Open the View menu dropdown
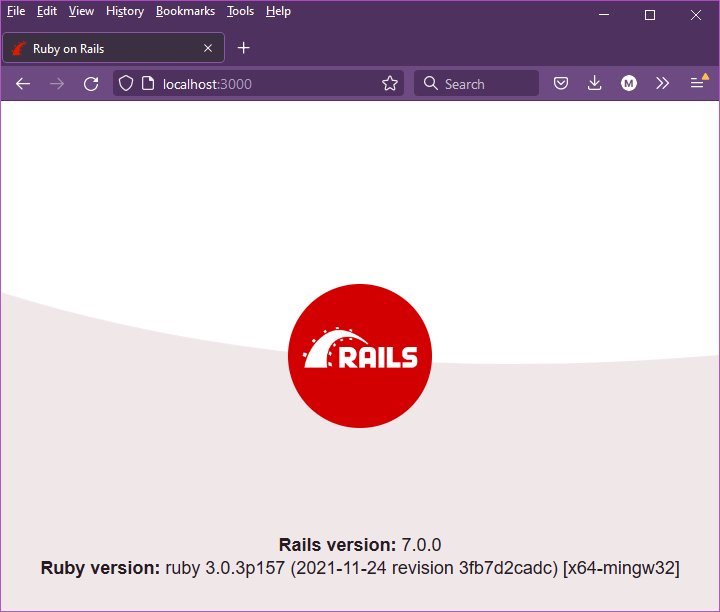The image size is (720, 612). pyautogui.click(x=81, y=11)
